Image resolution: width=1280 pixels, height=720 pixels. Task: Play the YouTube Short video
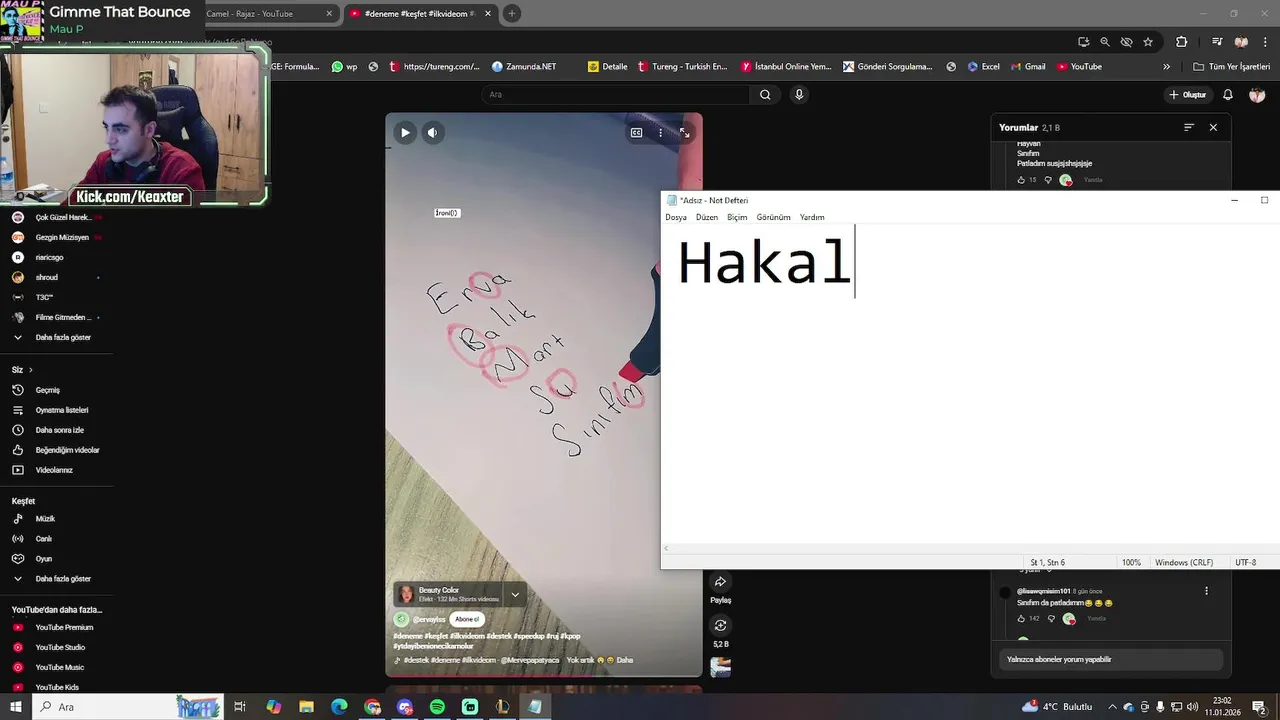405,132
